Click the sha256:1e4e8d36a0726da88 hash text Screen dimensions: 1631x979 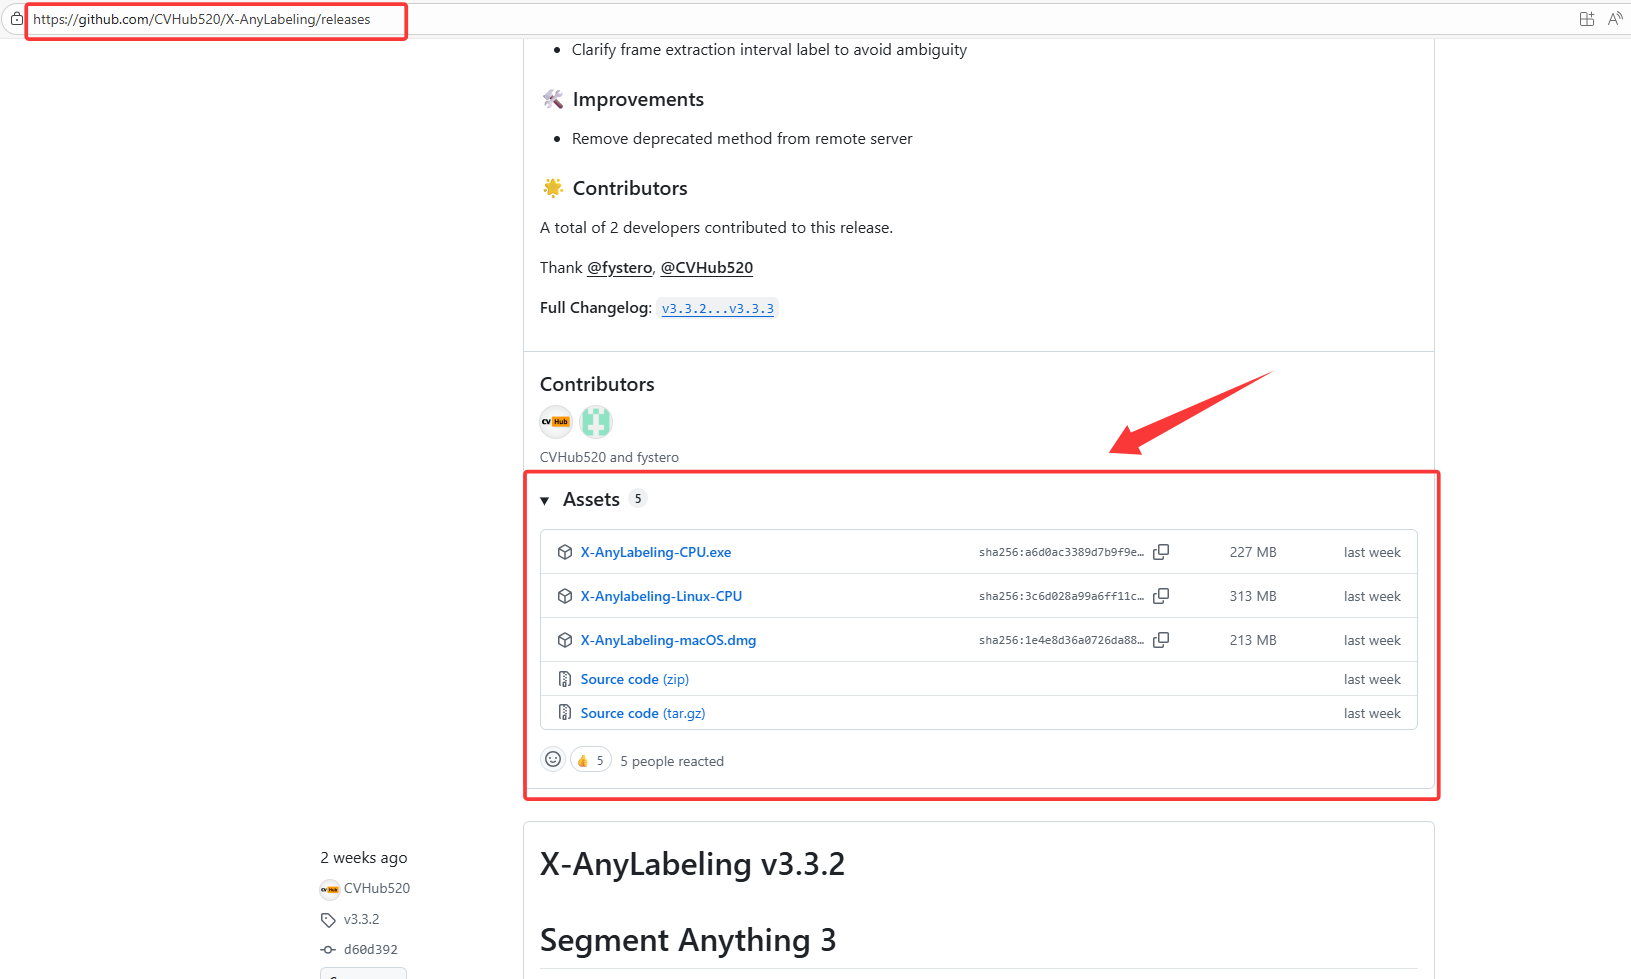[x=1061, y=640]
